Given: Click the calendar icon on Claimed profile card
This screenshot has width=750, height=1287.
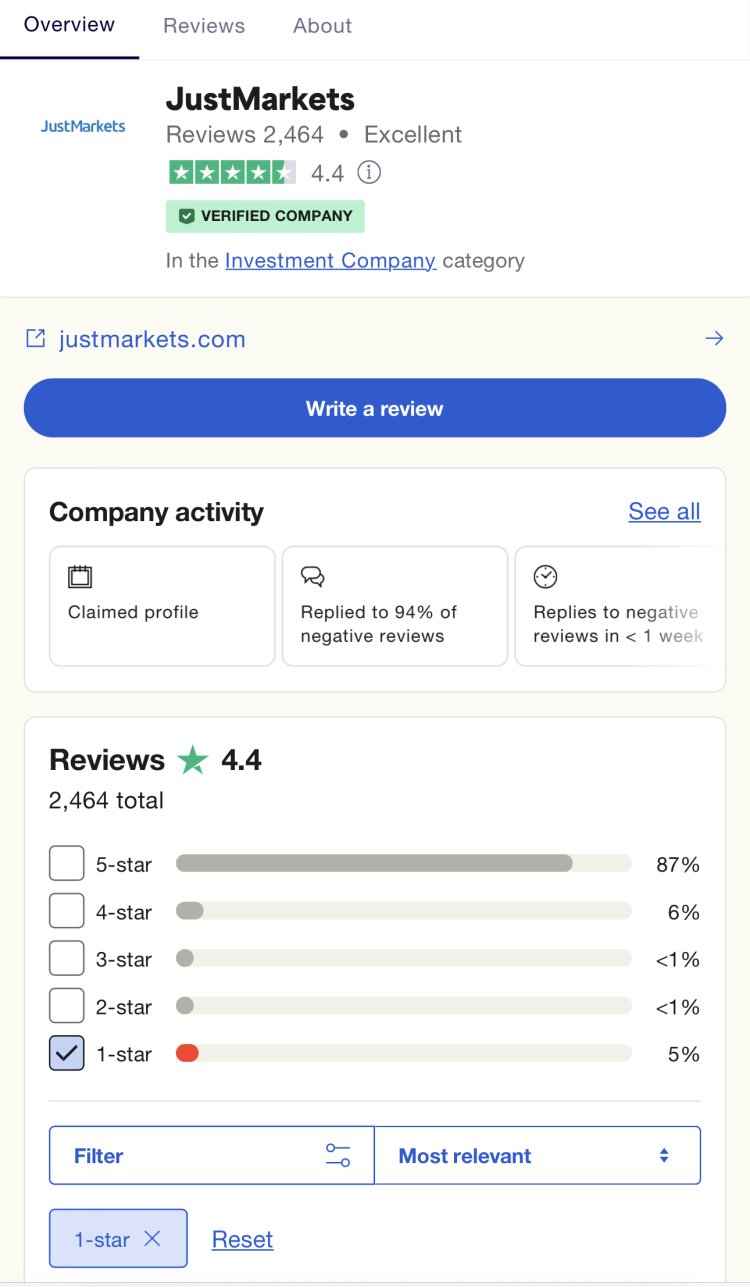Looking at the screenshot, I should tap(80, 577).
